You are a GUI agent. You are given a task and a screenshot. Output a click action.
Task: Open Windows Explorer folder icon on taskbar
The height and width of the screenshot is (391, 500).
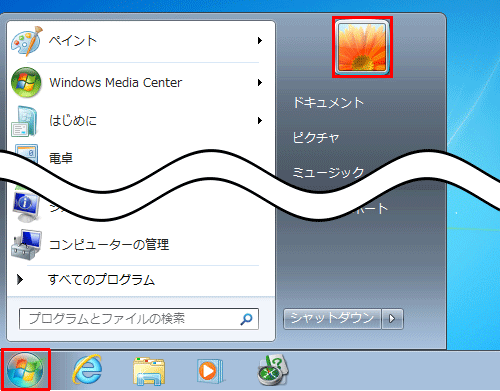tap(149, 371)
